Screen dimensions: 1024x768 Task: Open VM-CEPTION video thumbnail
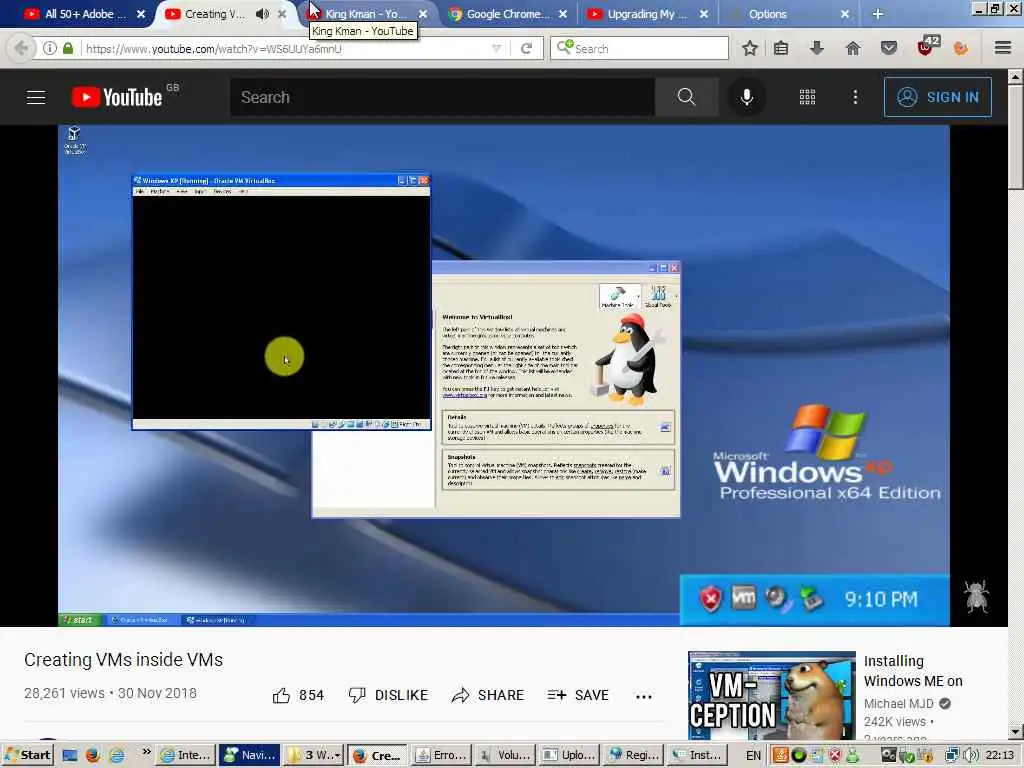(x=771, y=696)
